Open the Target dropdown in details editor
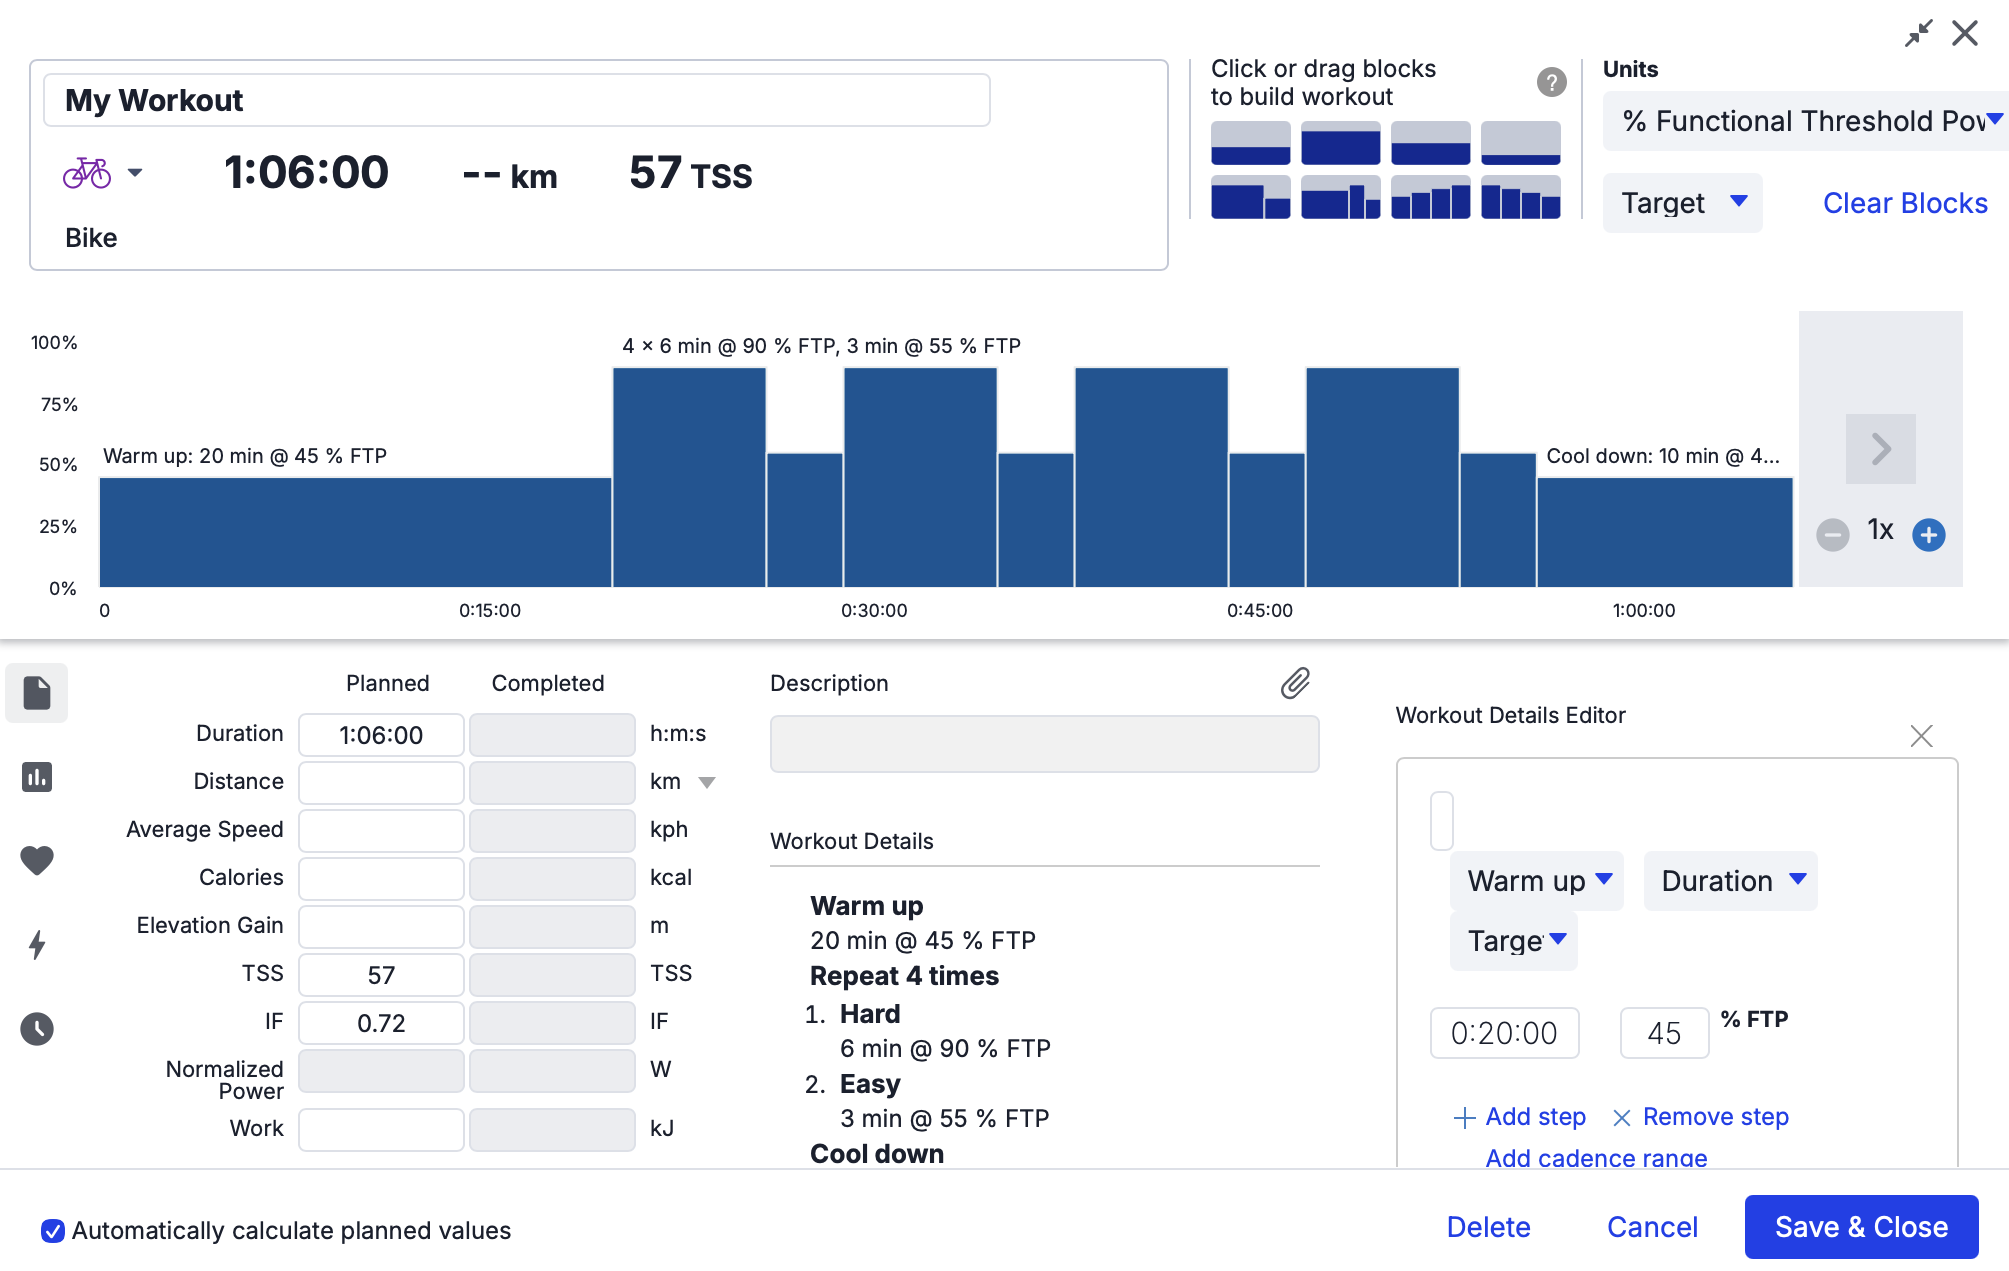 pyautogui.click(x=1514, y=941)
